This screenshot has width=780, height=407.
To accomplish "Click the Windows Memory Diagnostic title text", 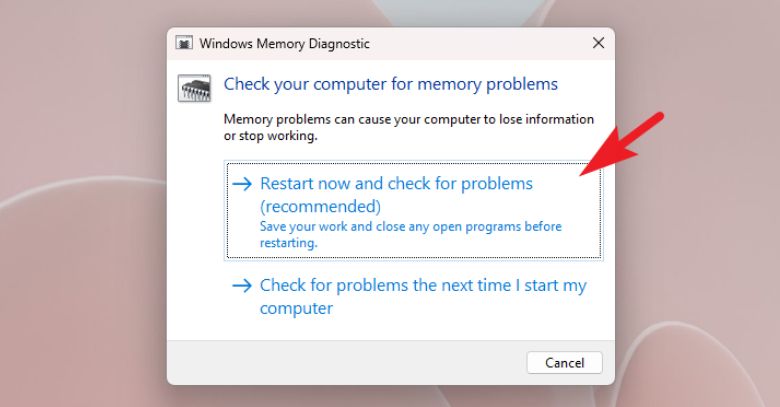I will point(284,43).
